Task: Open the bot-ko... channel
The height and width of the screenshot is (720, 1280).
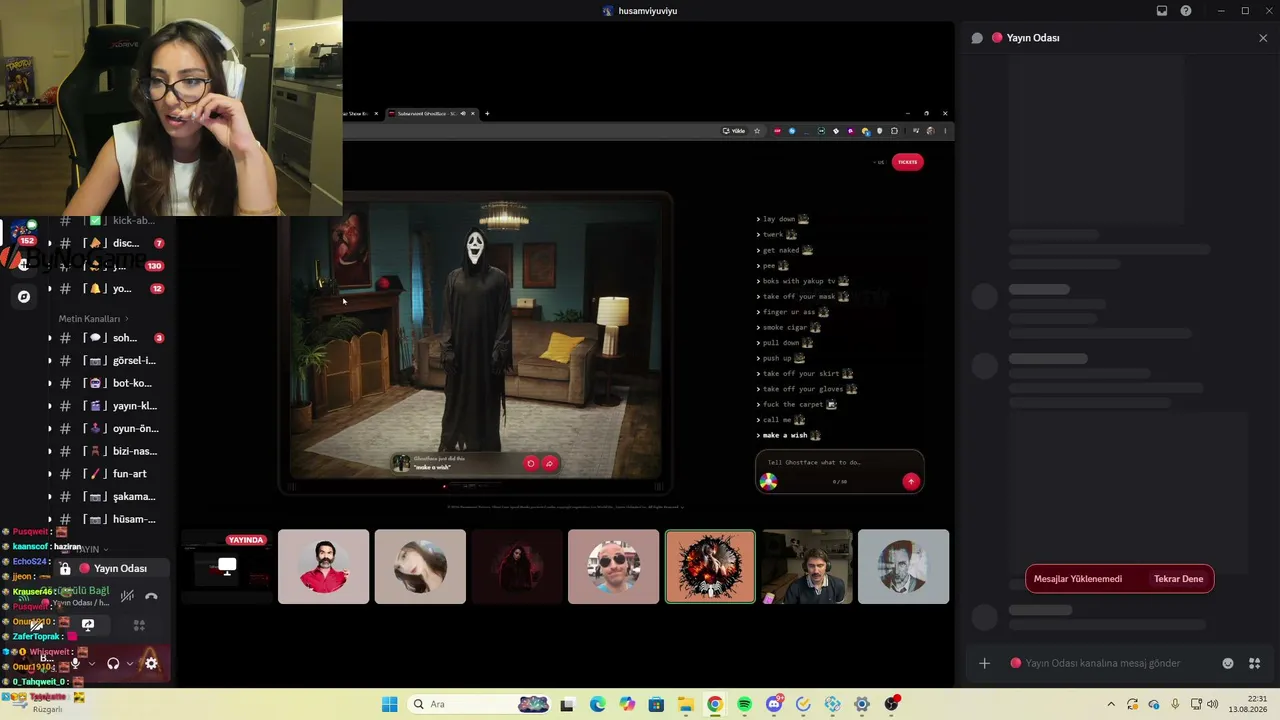Action: click(x=108, y=383)
